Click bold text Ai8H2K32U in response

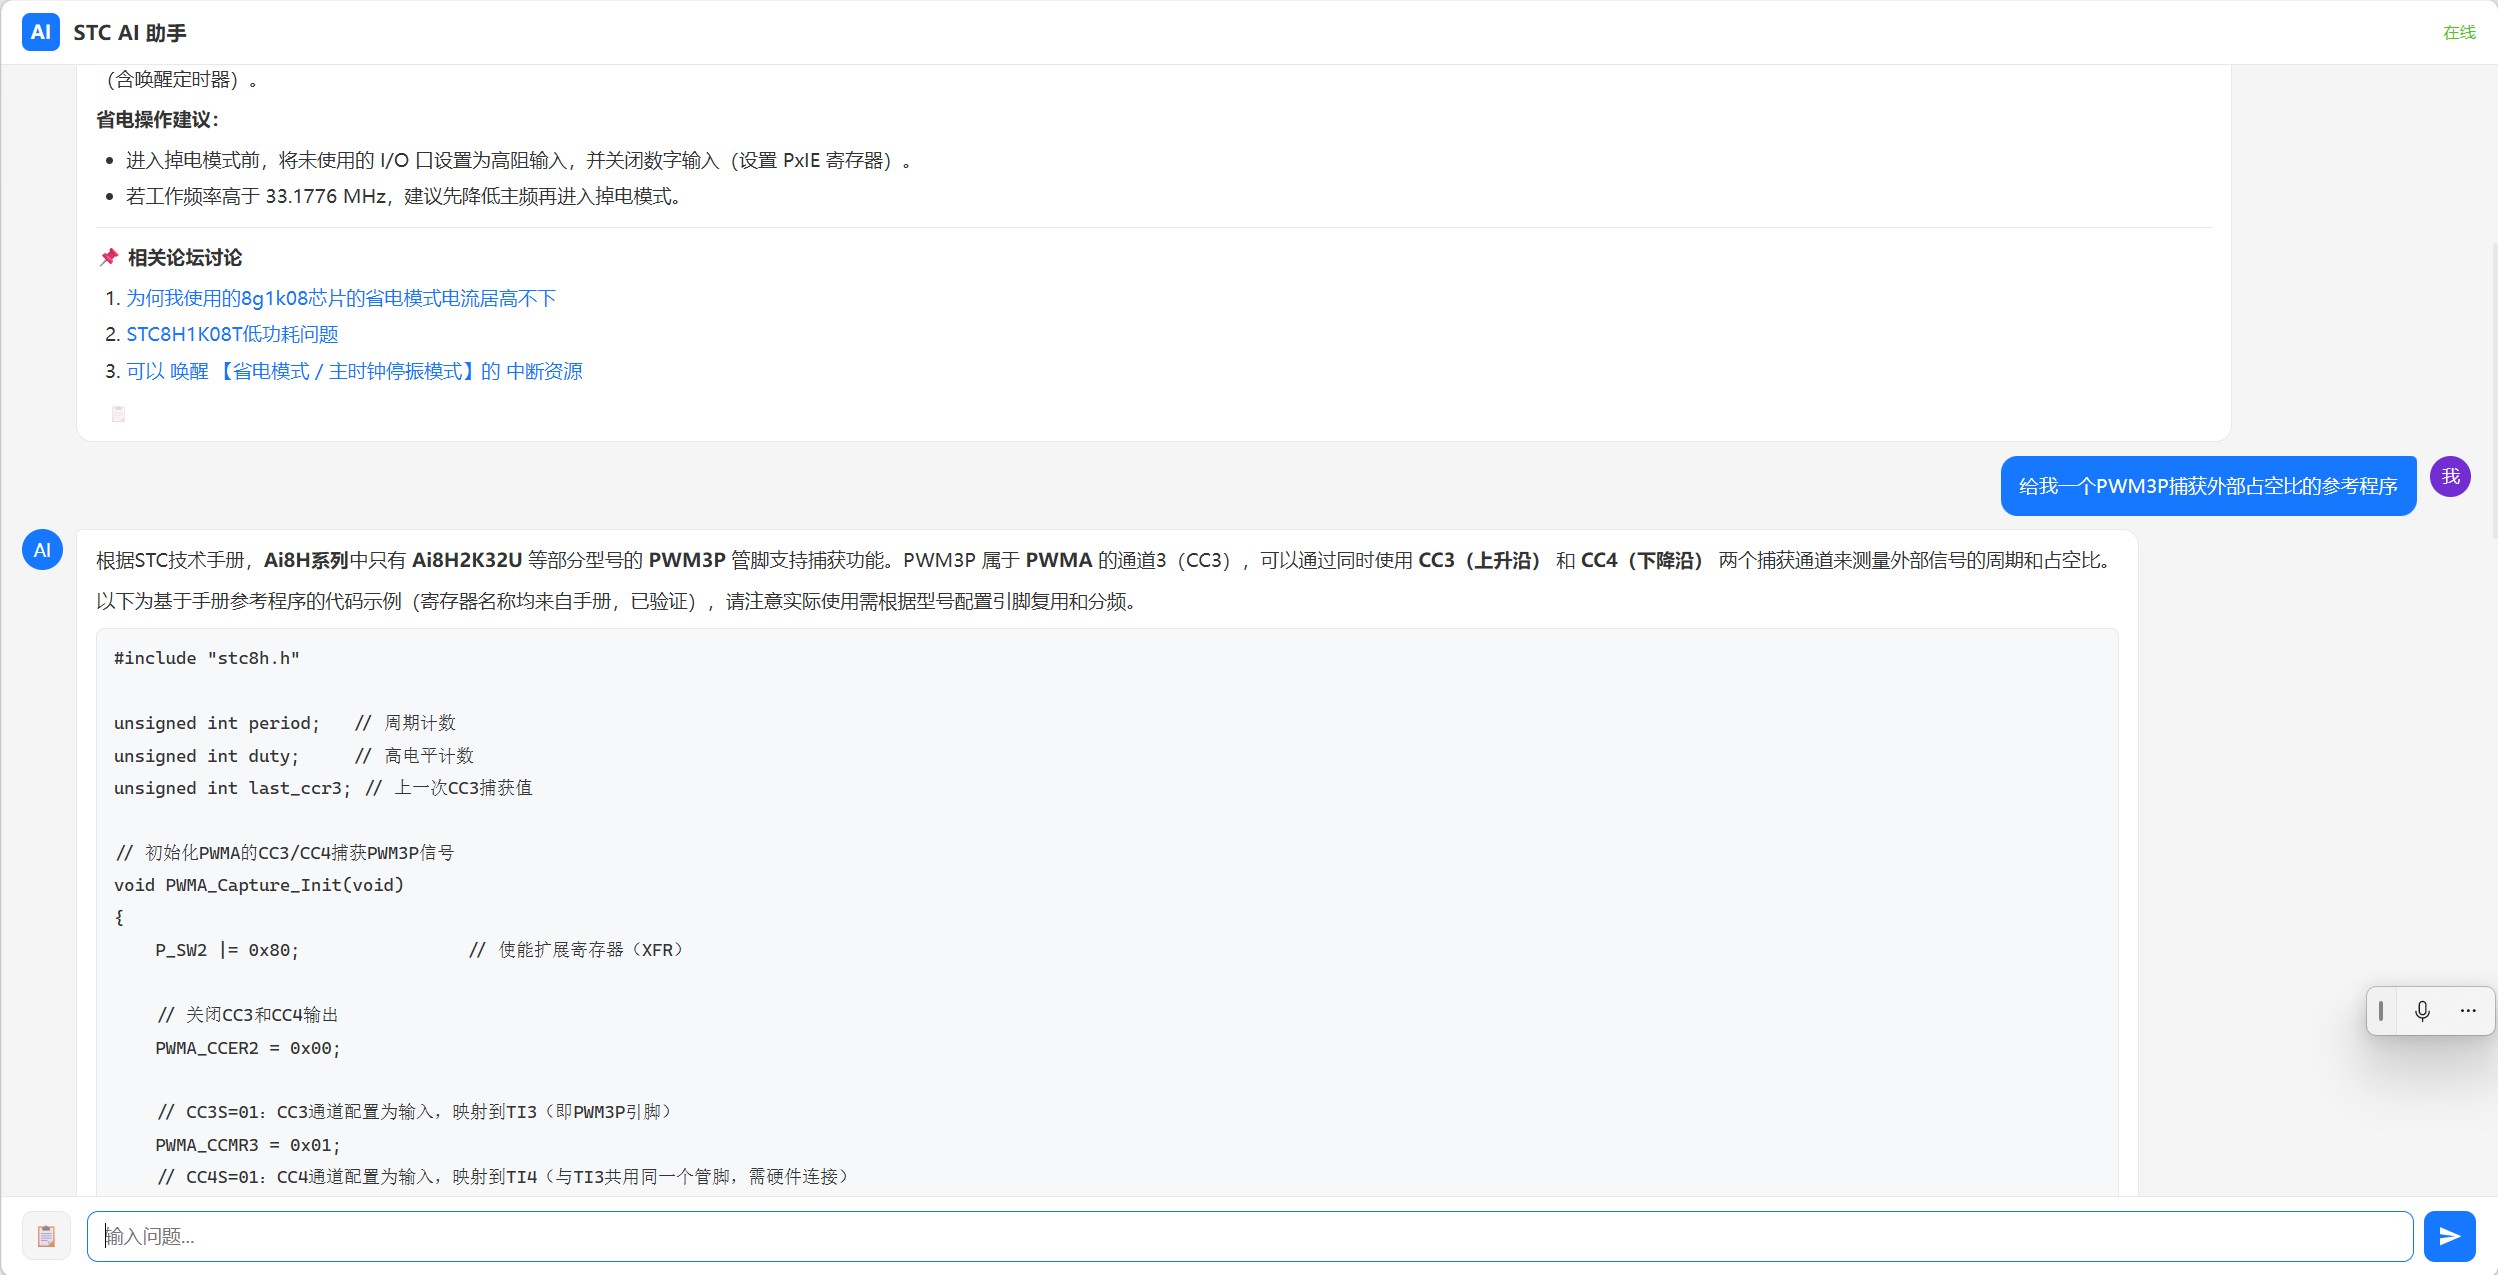tap(467, 561)
